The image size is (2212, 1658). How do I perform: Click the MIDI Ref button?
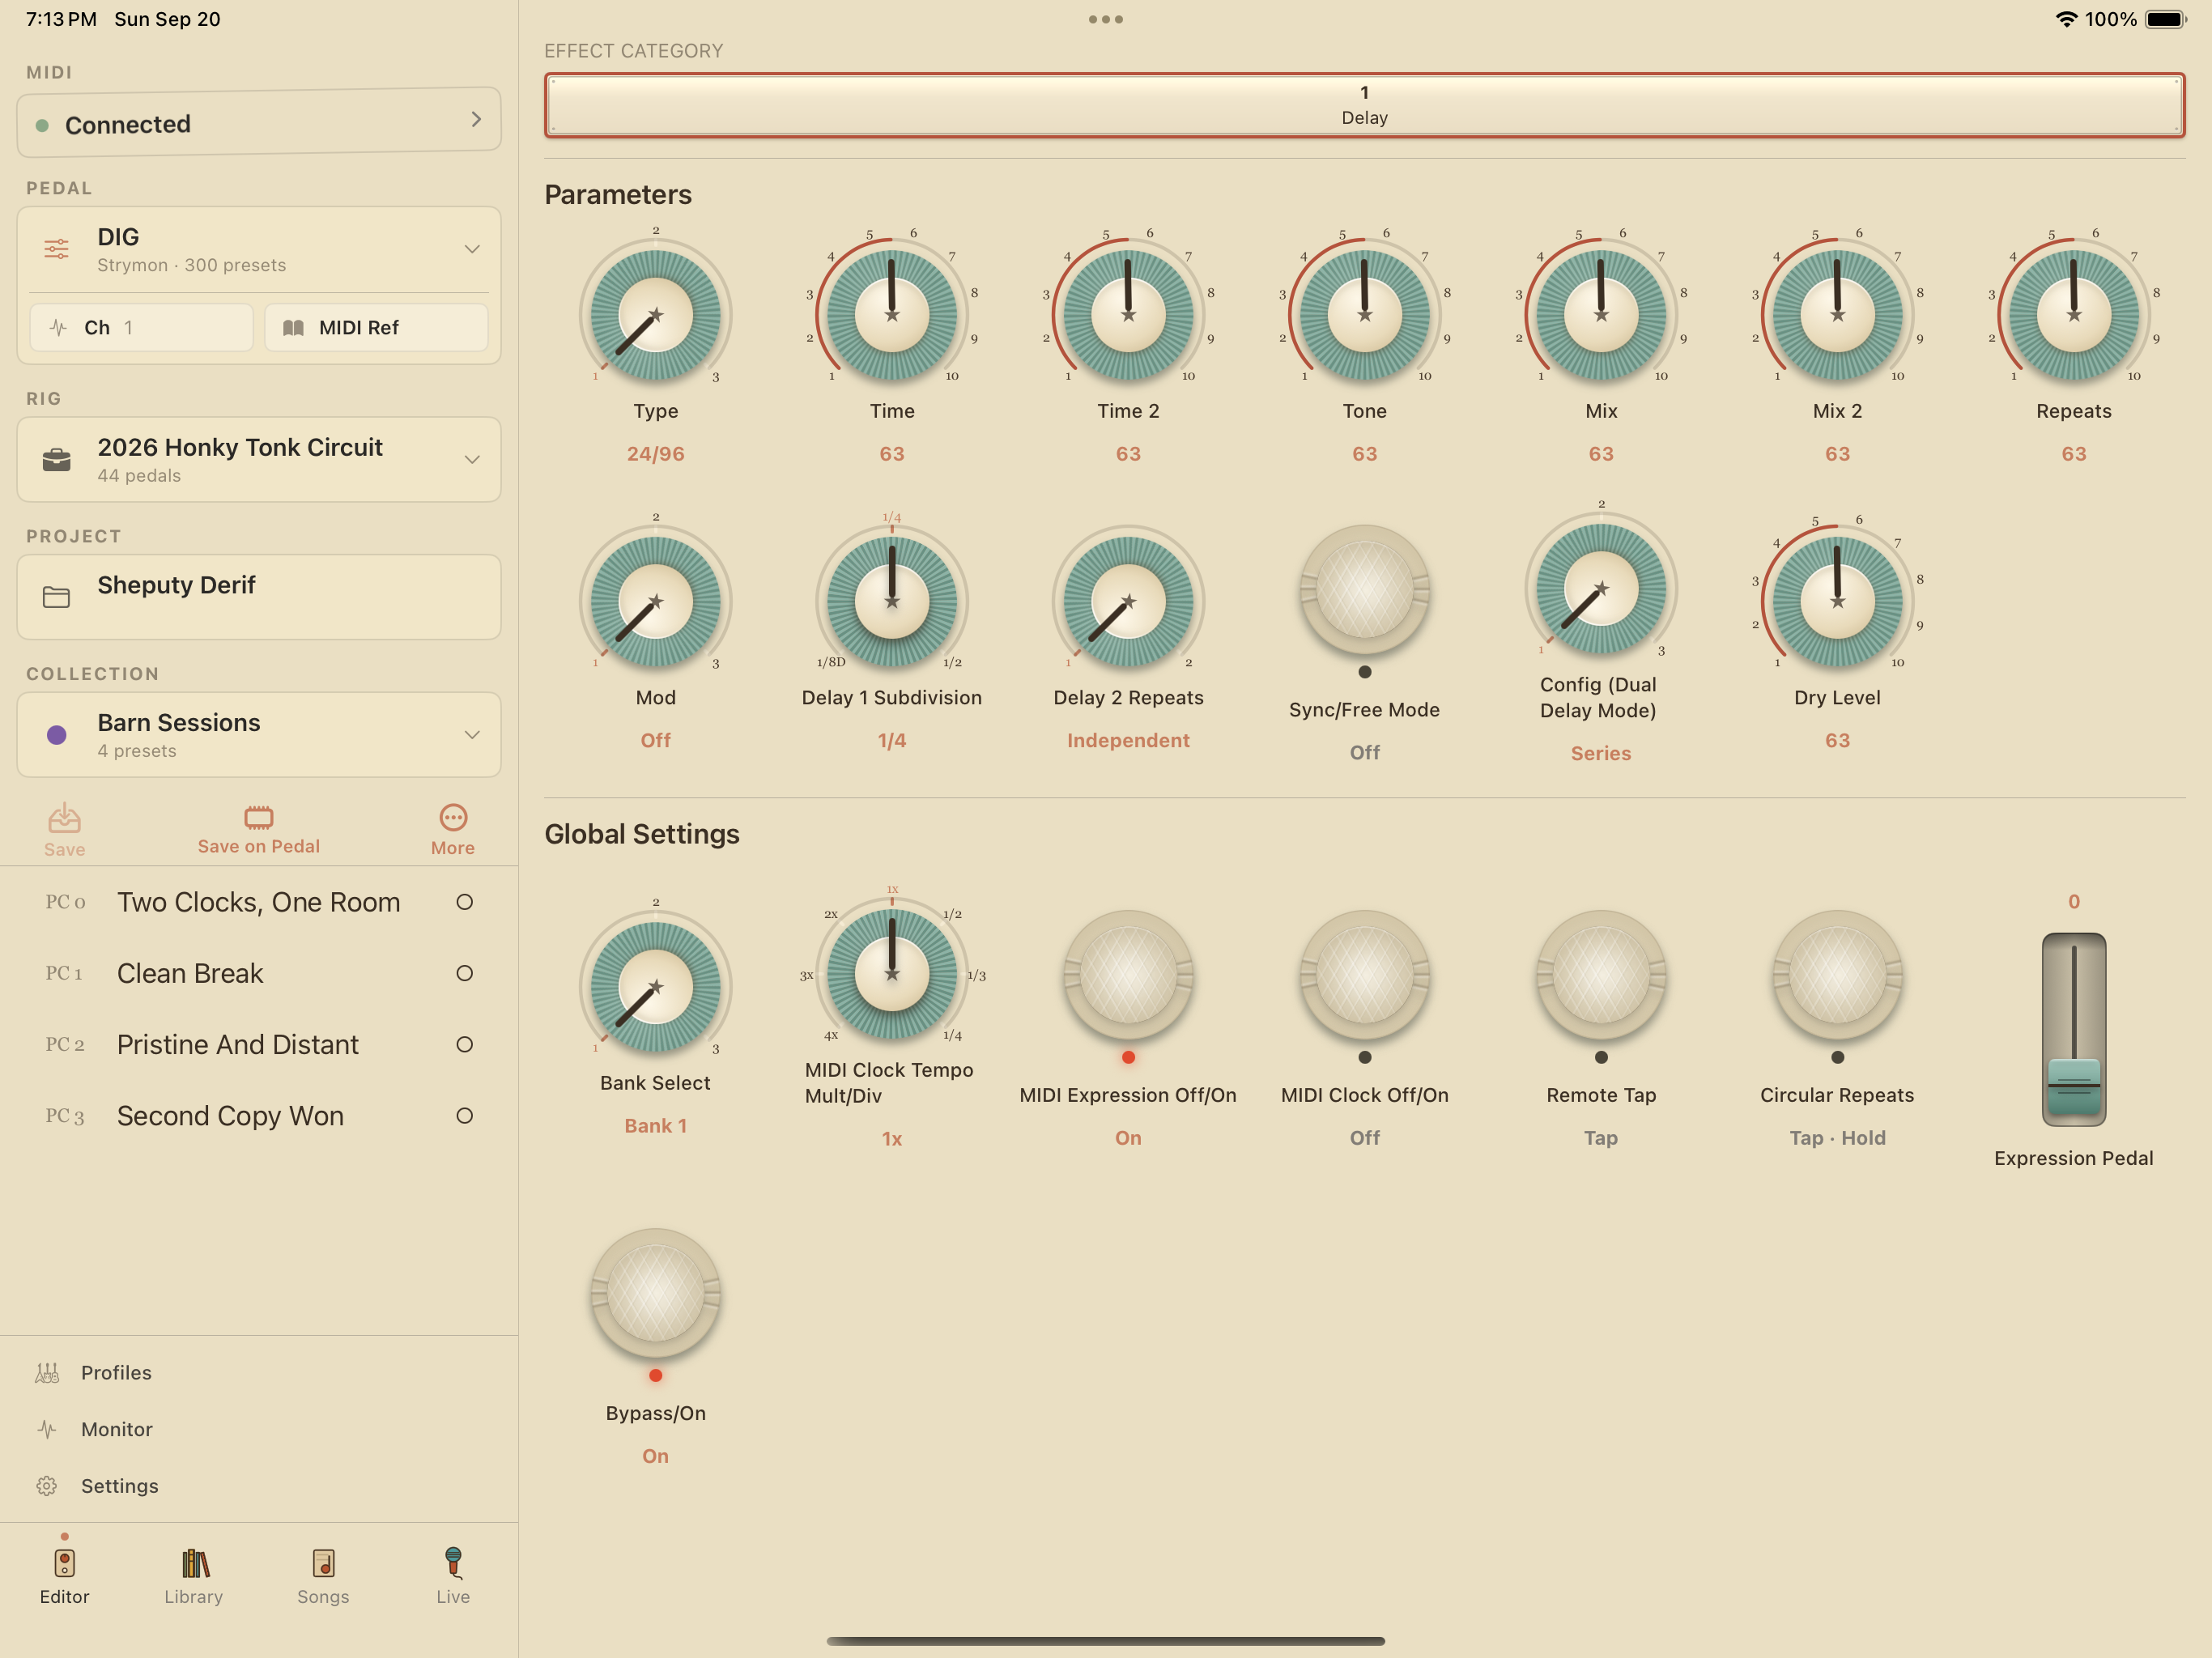pyautogui.click(x=376, y=328)
